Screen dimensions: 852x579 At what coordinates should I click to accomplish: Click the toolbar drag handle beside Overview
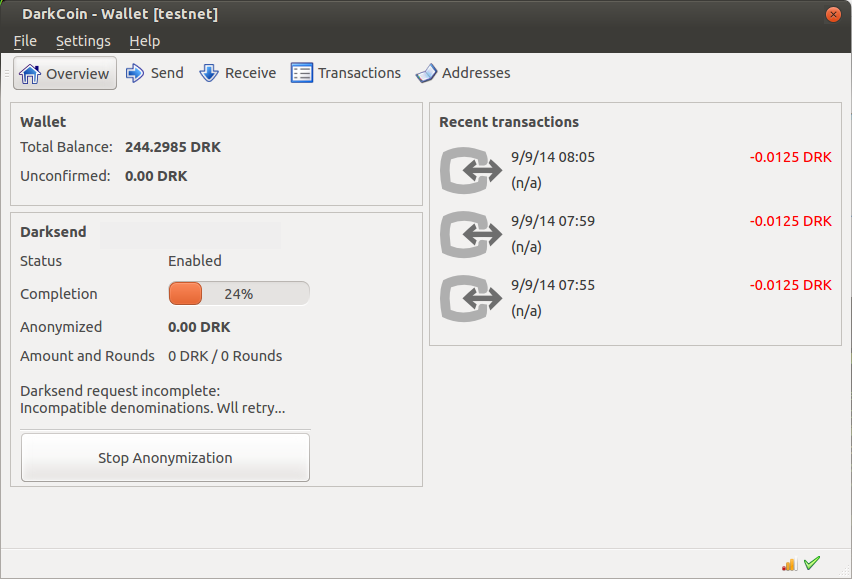tap(7, 73)
